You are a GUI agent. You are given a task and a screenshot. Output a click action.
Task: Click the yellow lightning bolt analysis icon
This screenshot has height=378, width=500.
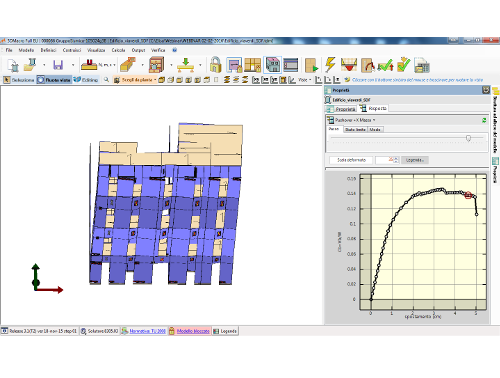(330, 65)
